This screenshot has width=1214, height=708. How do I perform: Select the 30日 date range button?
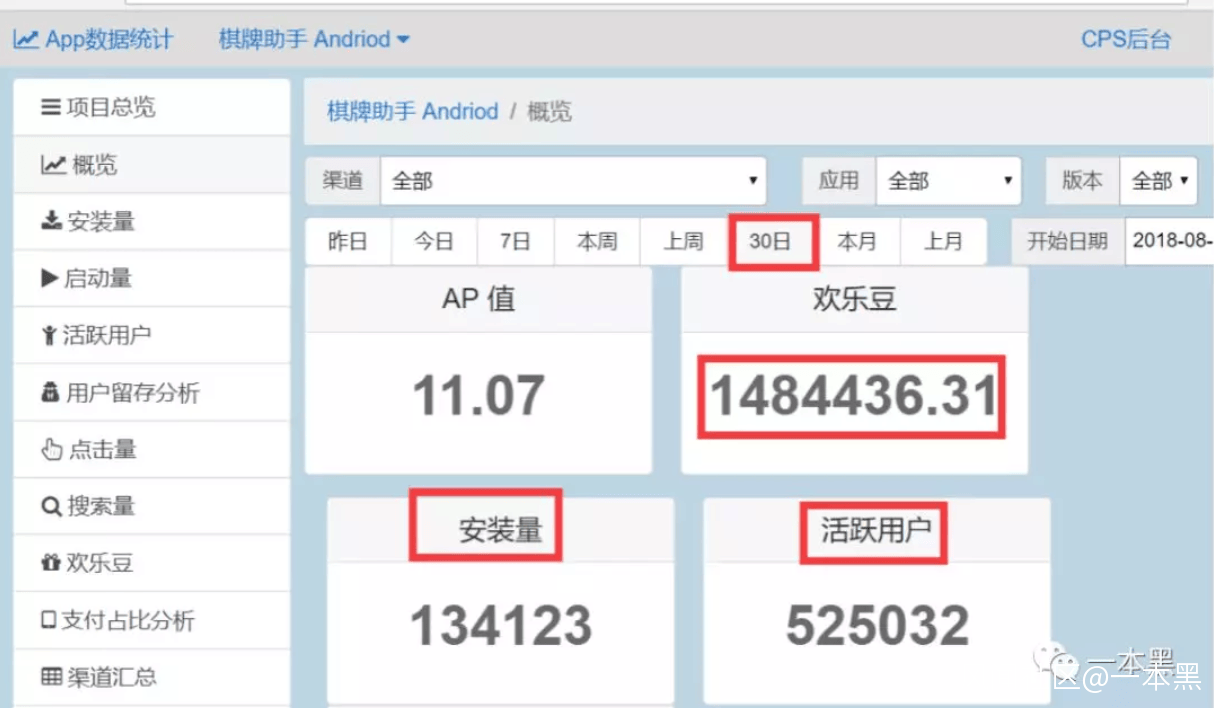tap(771, 242)
